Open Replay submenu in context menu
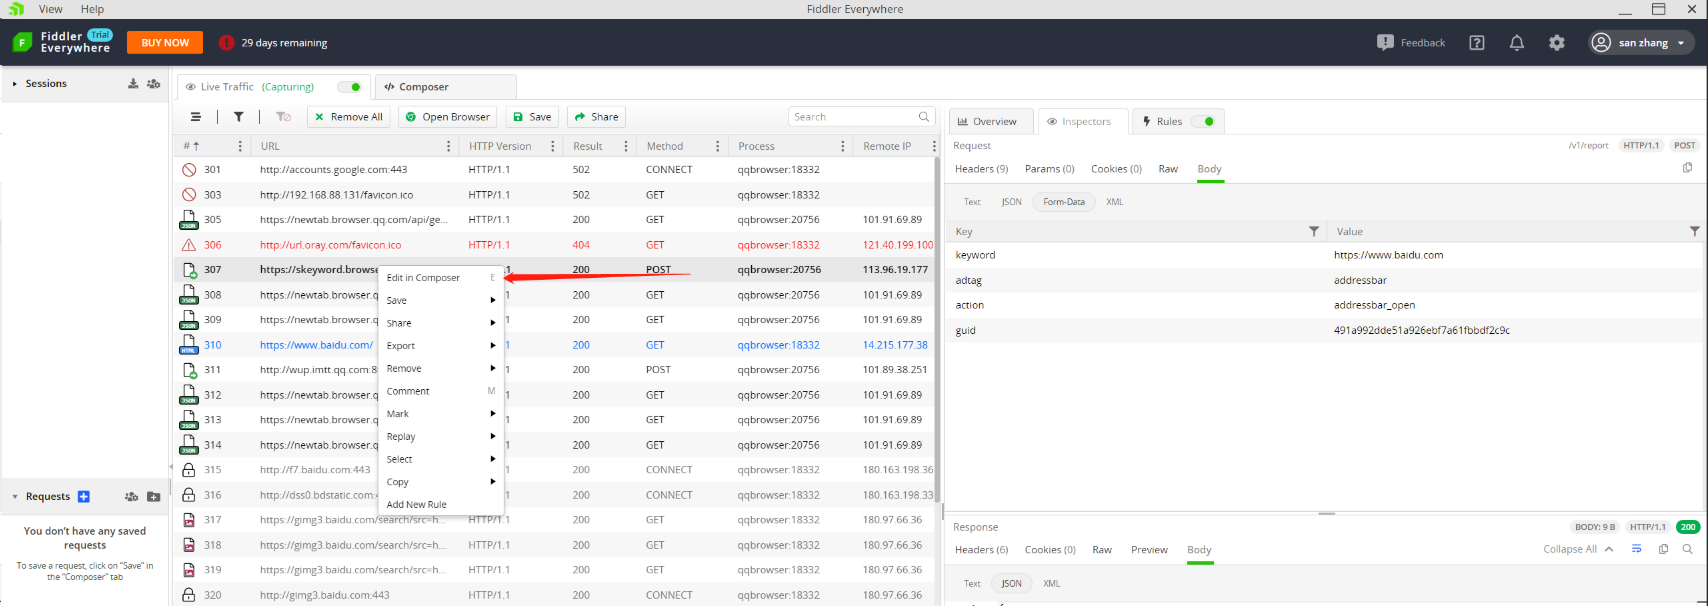This screenshot has height=606, width=1708. click(441, 437)
